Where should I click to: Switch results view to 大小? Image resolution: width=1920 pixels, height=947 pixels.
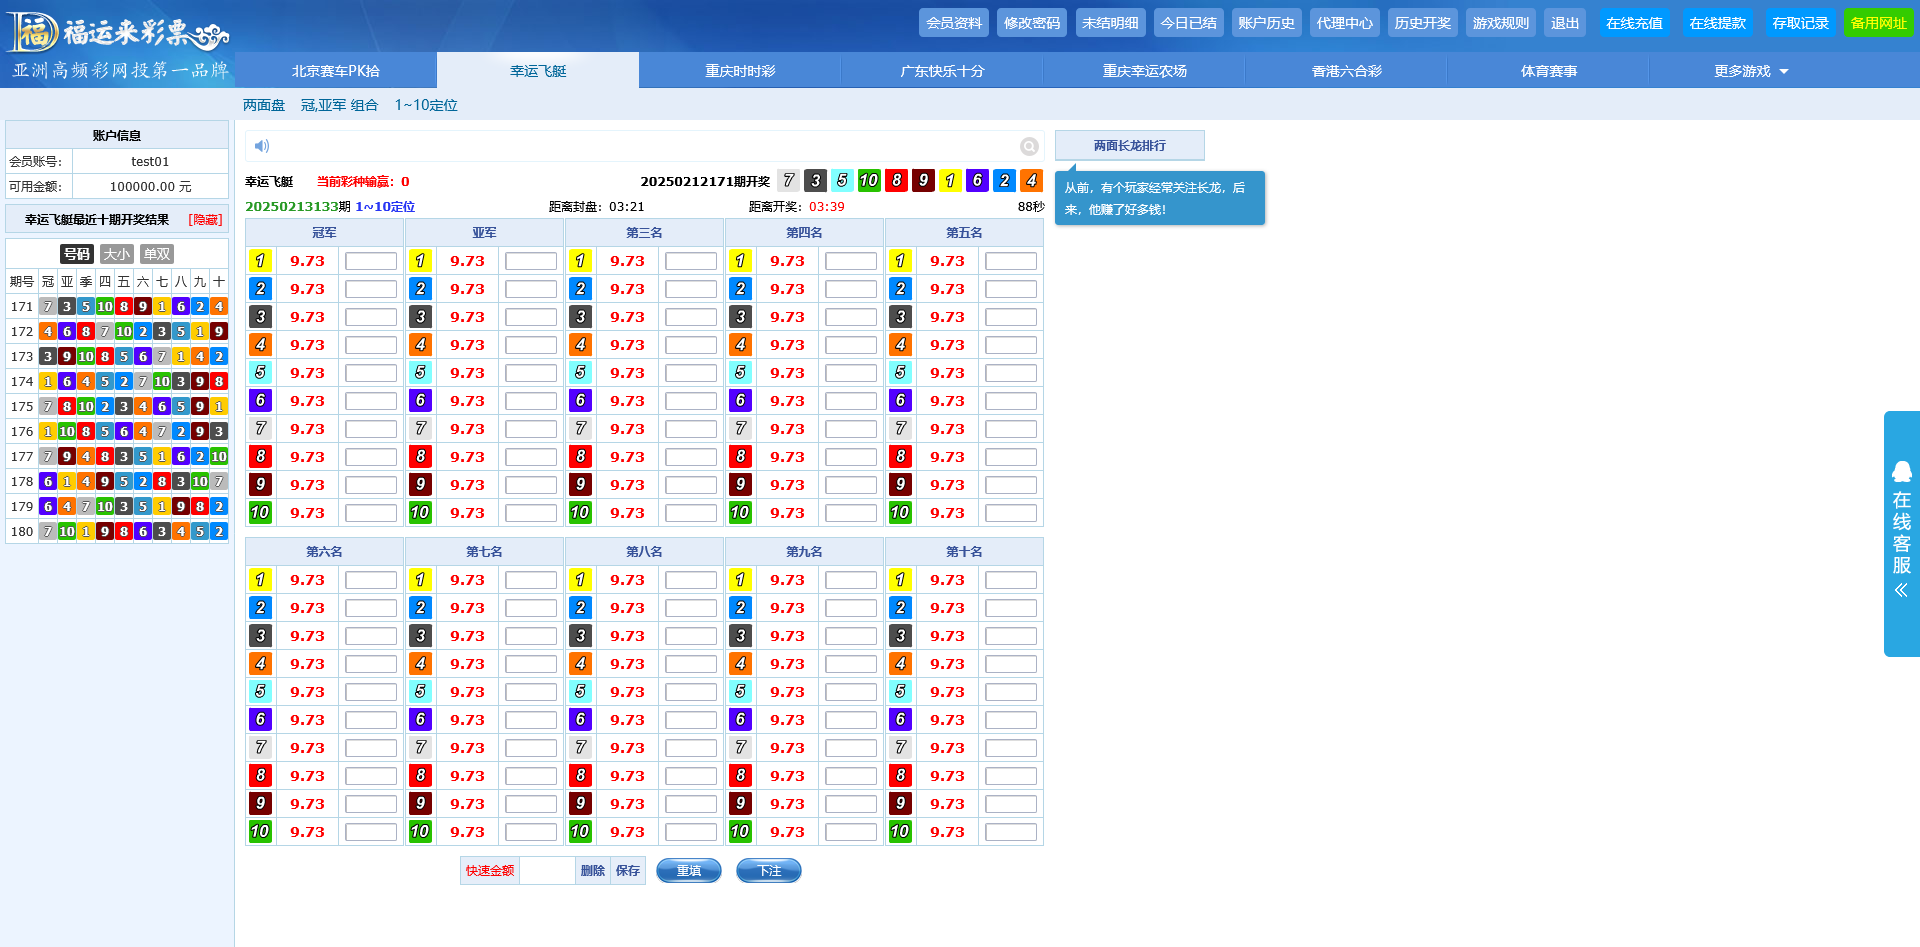(x=117, y=254)
